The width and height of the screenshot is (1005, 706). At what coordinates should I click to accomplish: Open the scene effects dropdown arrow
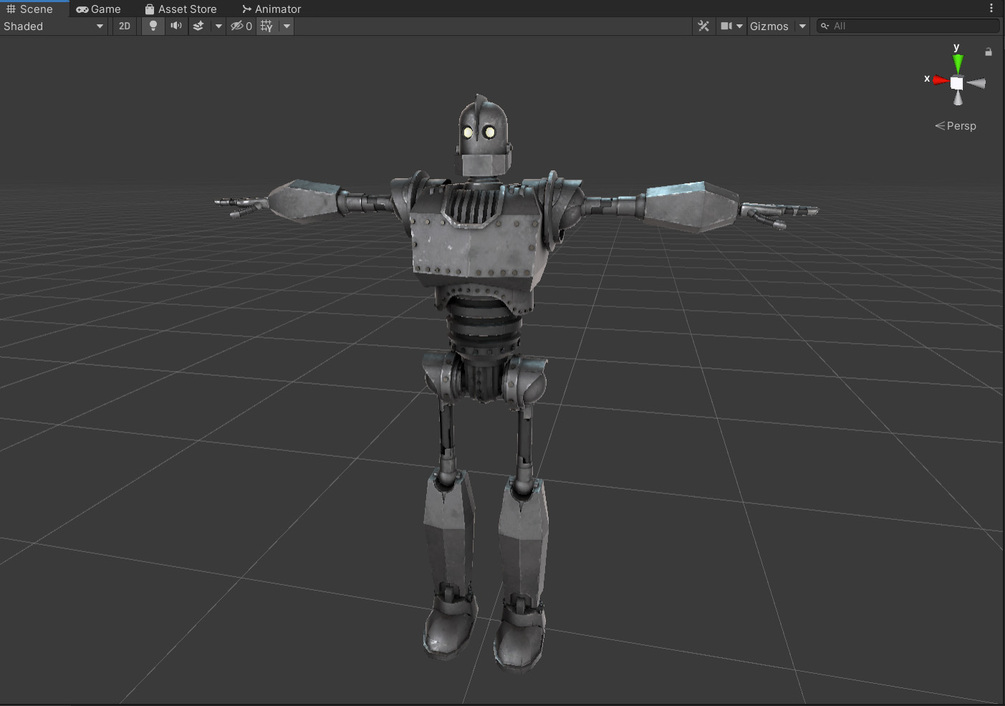[x=218, y=26]
